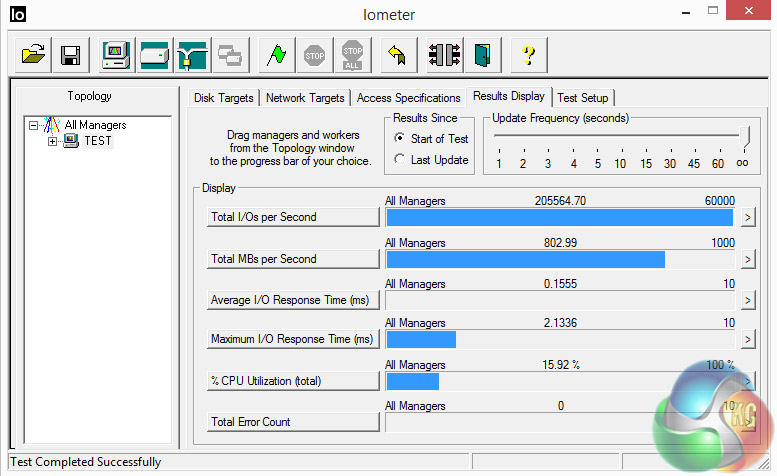Open test configuration file icon
This screenshot has width=777, height=476.
pos(33,55)
